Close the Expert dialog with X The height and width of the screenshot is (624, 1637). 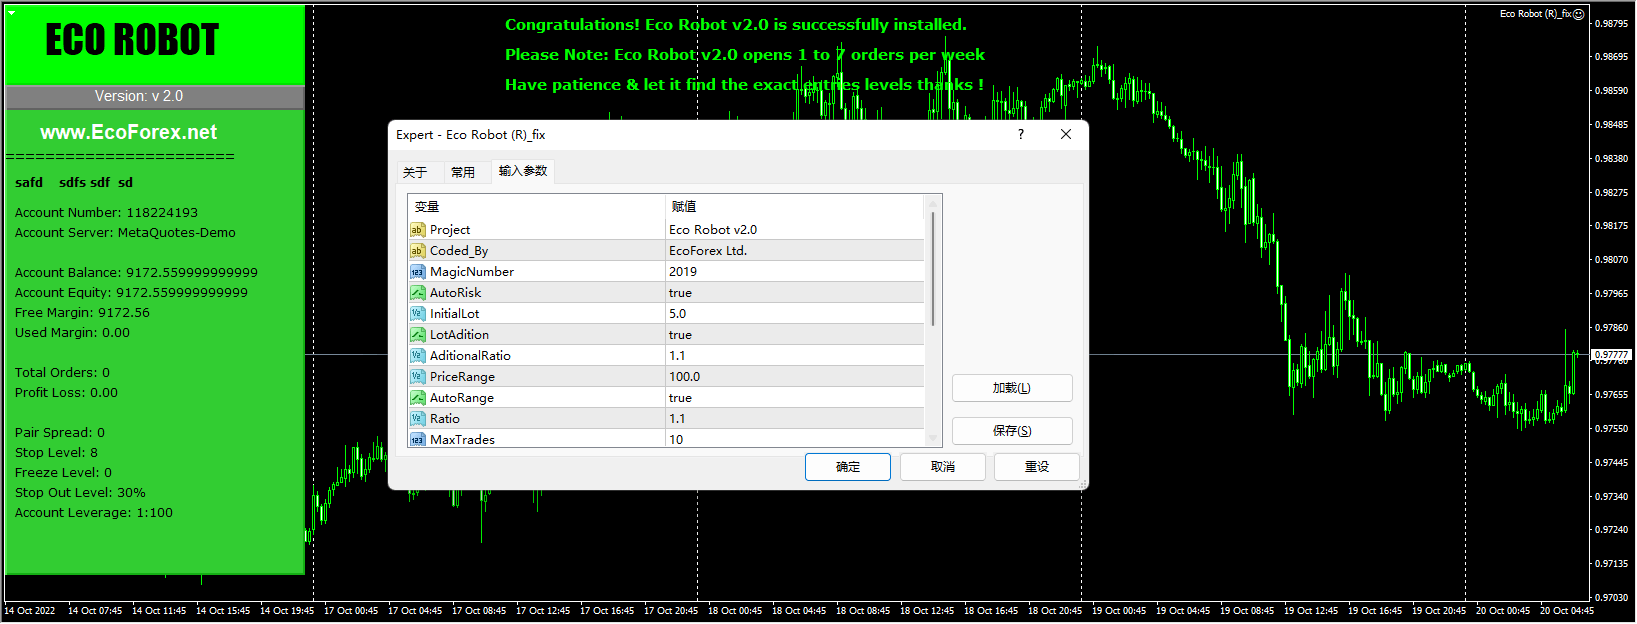point(1066,134)
